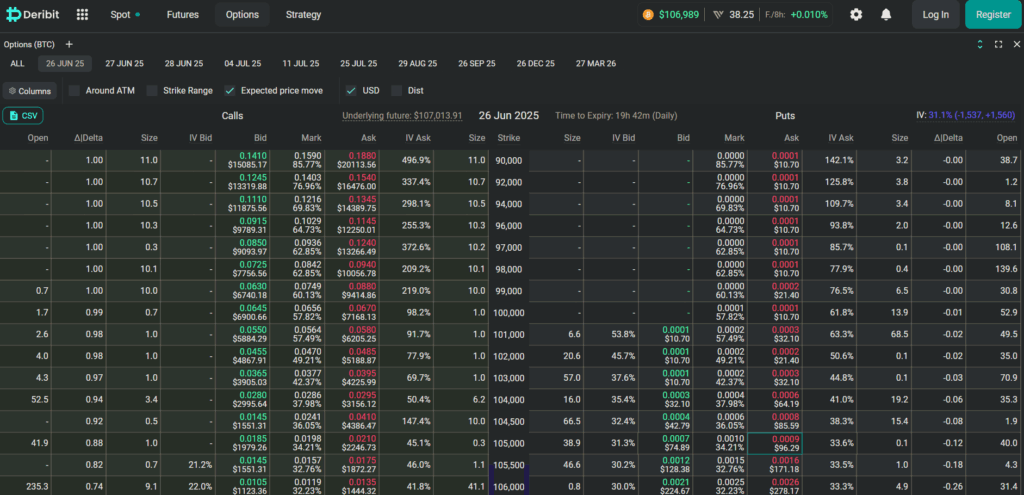Click the Register button

(993, 14)
